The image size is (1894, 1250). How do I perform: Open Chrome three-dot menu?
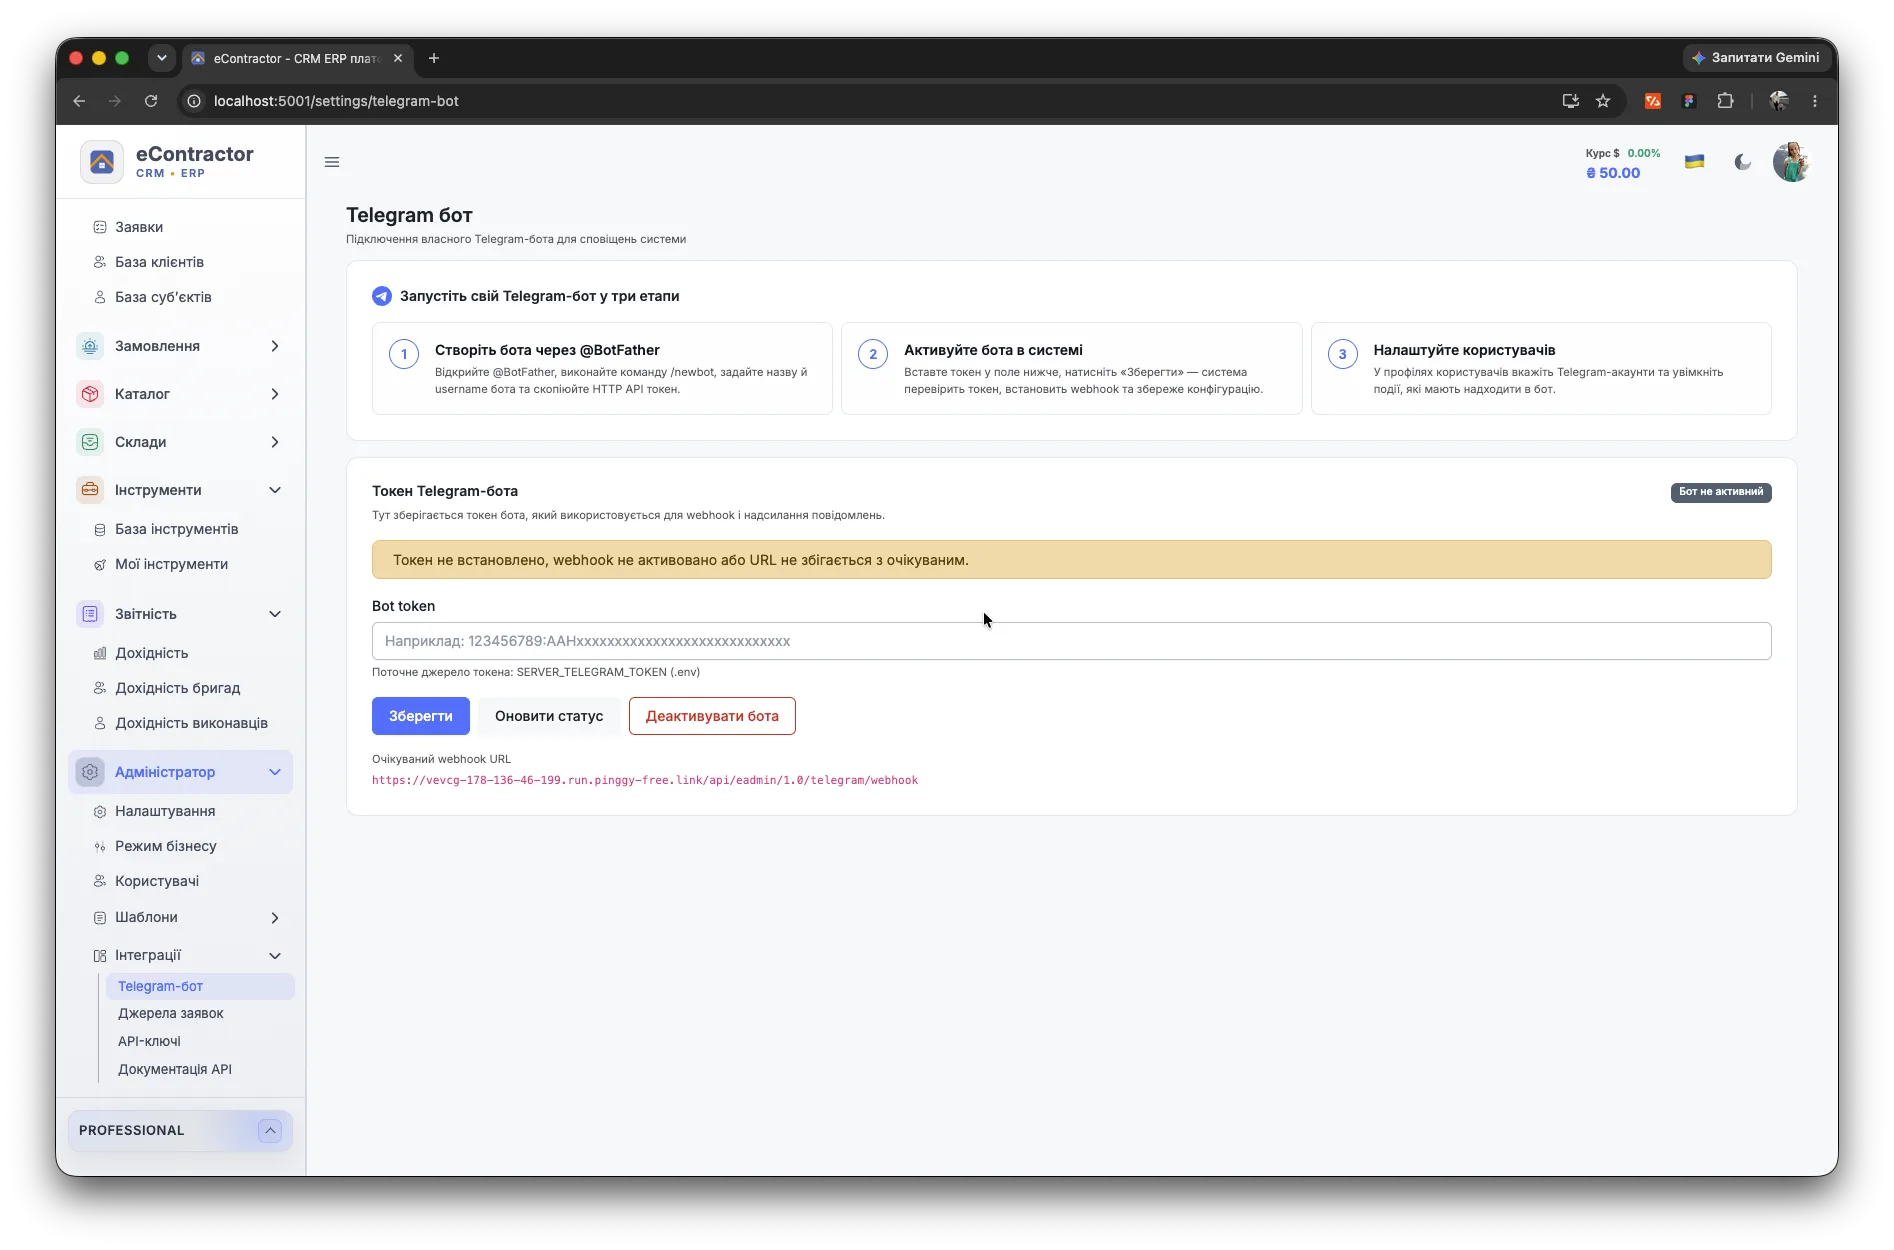pos(1815,101)
